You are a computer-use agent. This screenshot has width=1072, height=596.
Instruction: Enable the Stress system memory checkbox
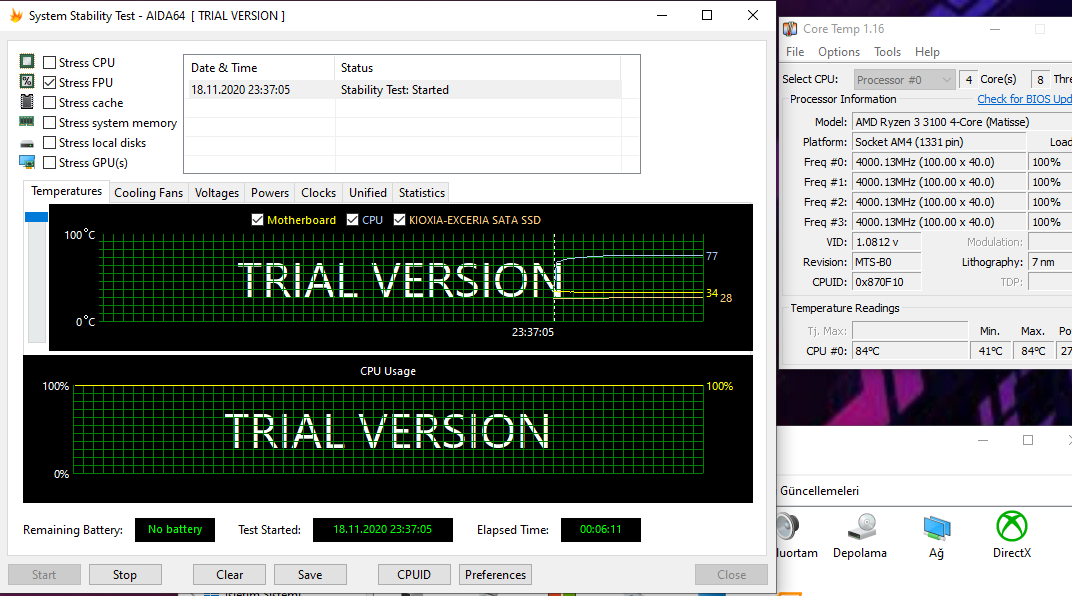(x=49, y=122)
